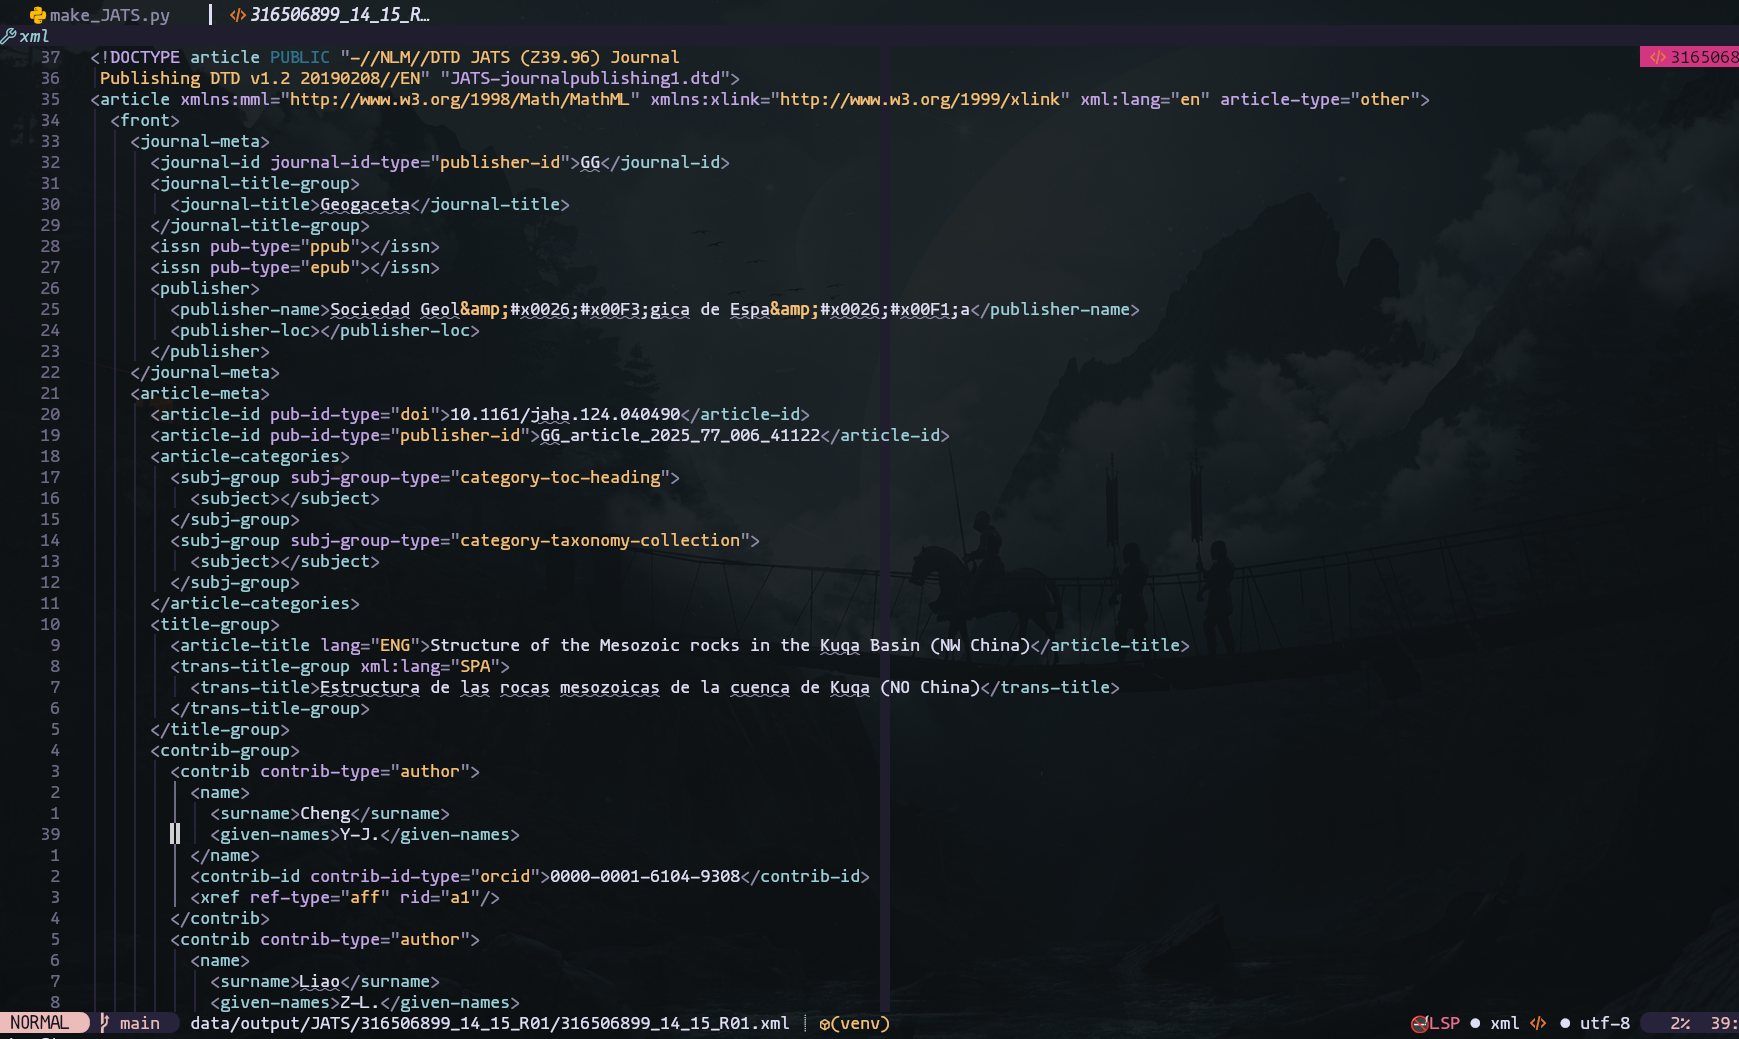1739x1039 pixels.
Task: Click the XML code icon on active tab
Action: pyautogui.click(x=237, y=15)
